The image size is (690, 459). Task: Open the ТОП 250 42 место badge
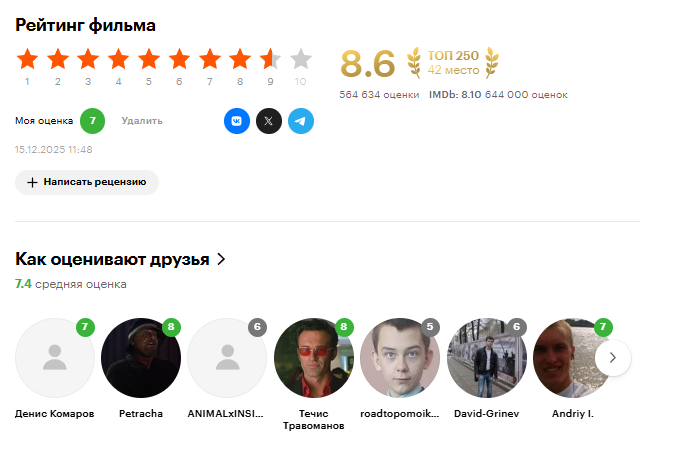453,62
